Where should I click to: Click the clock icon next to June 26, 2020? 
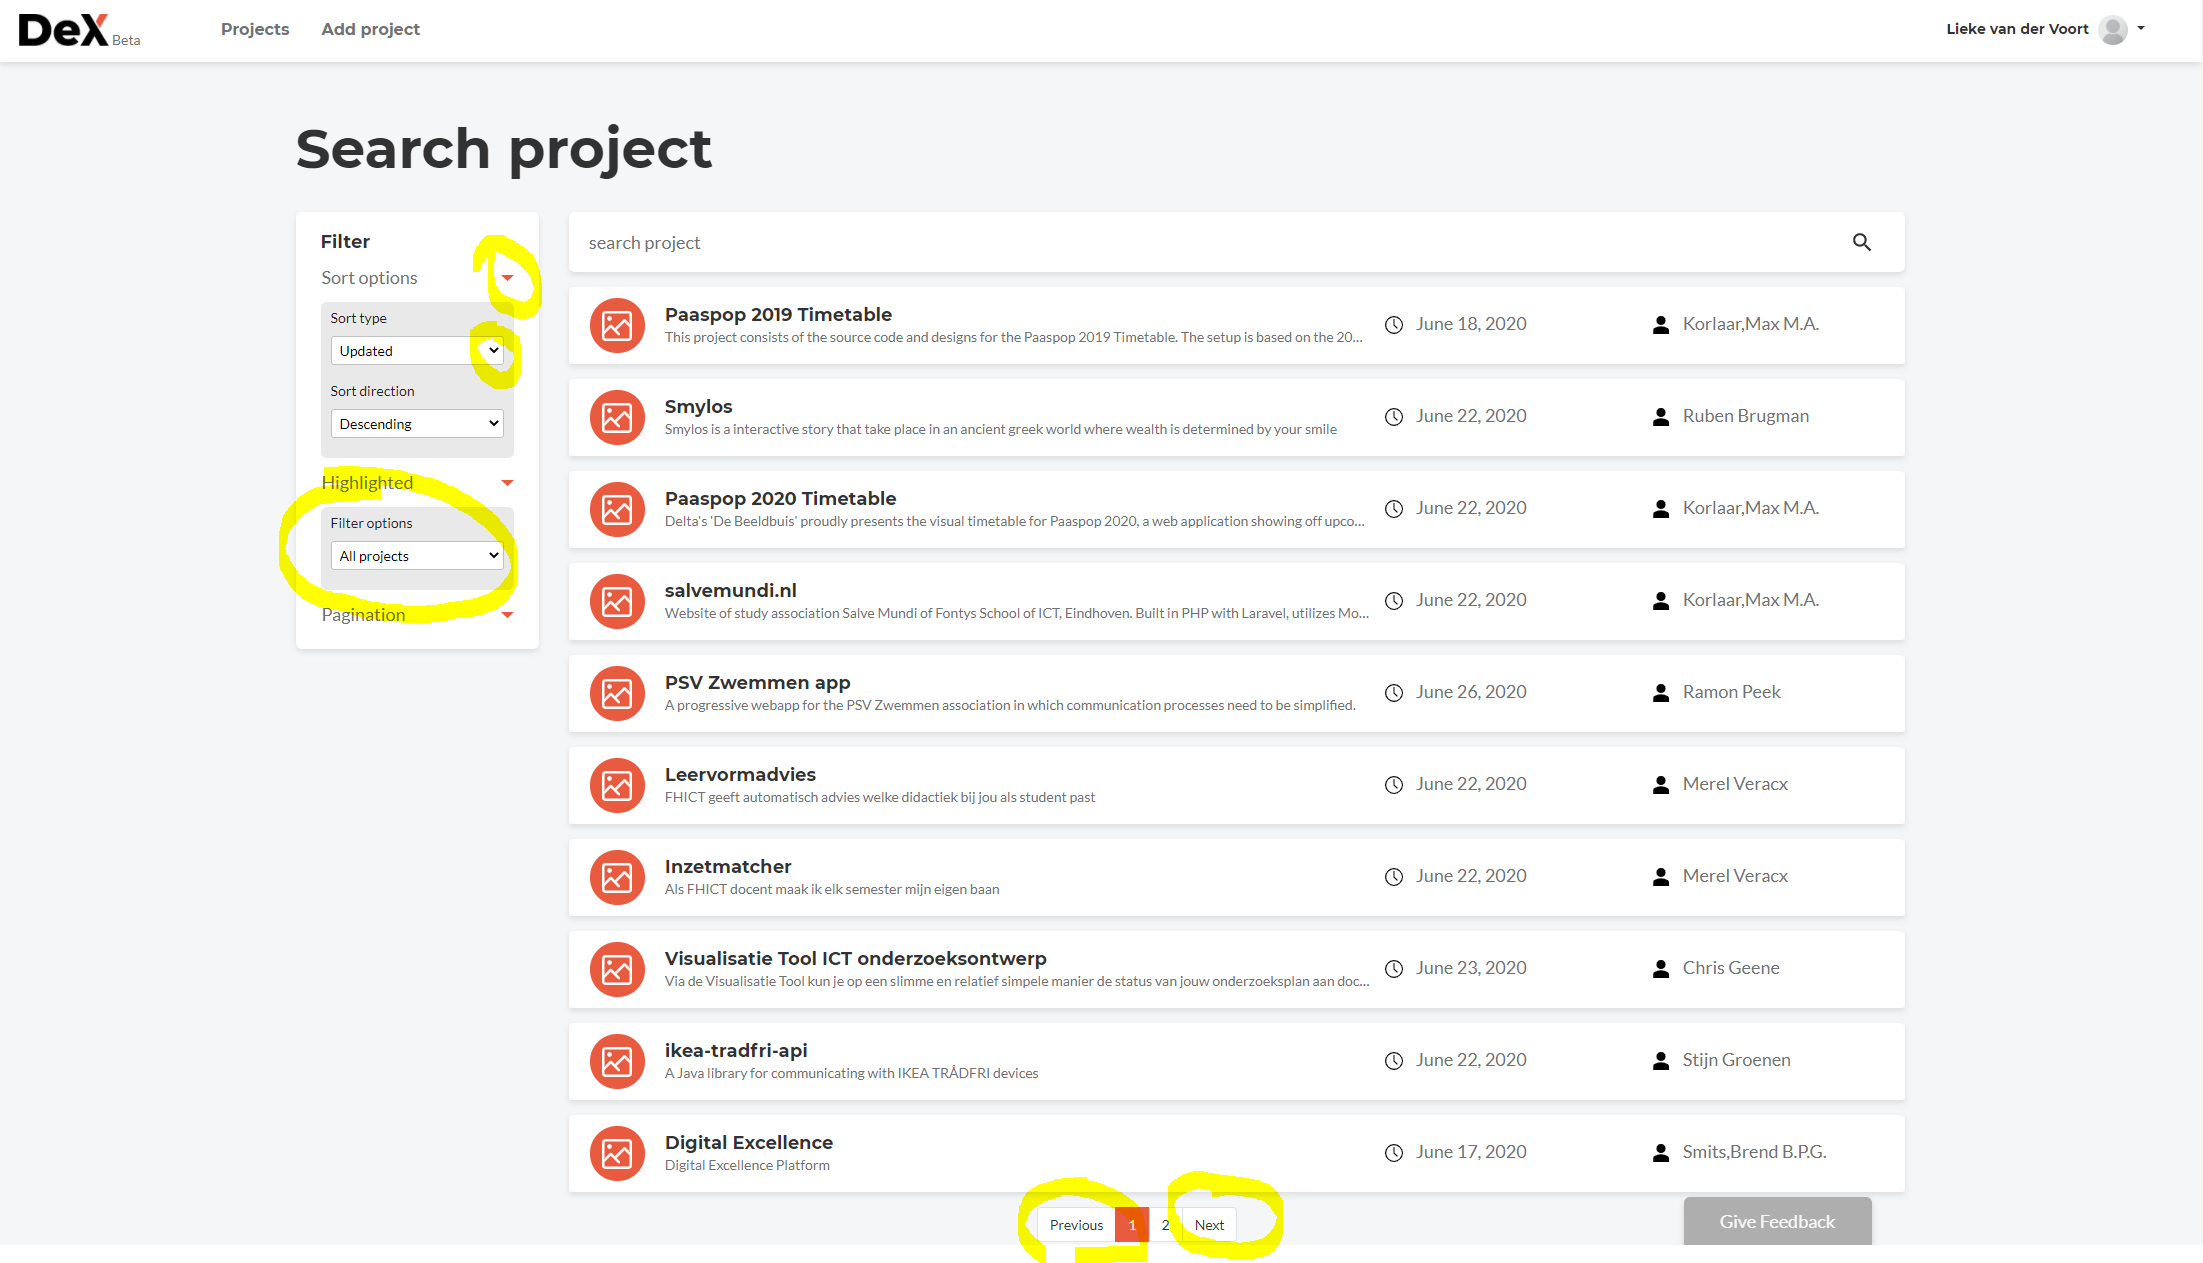point(1393,692)
